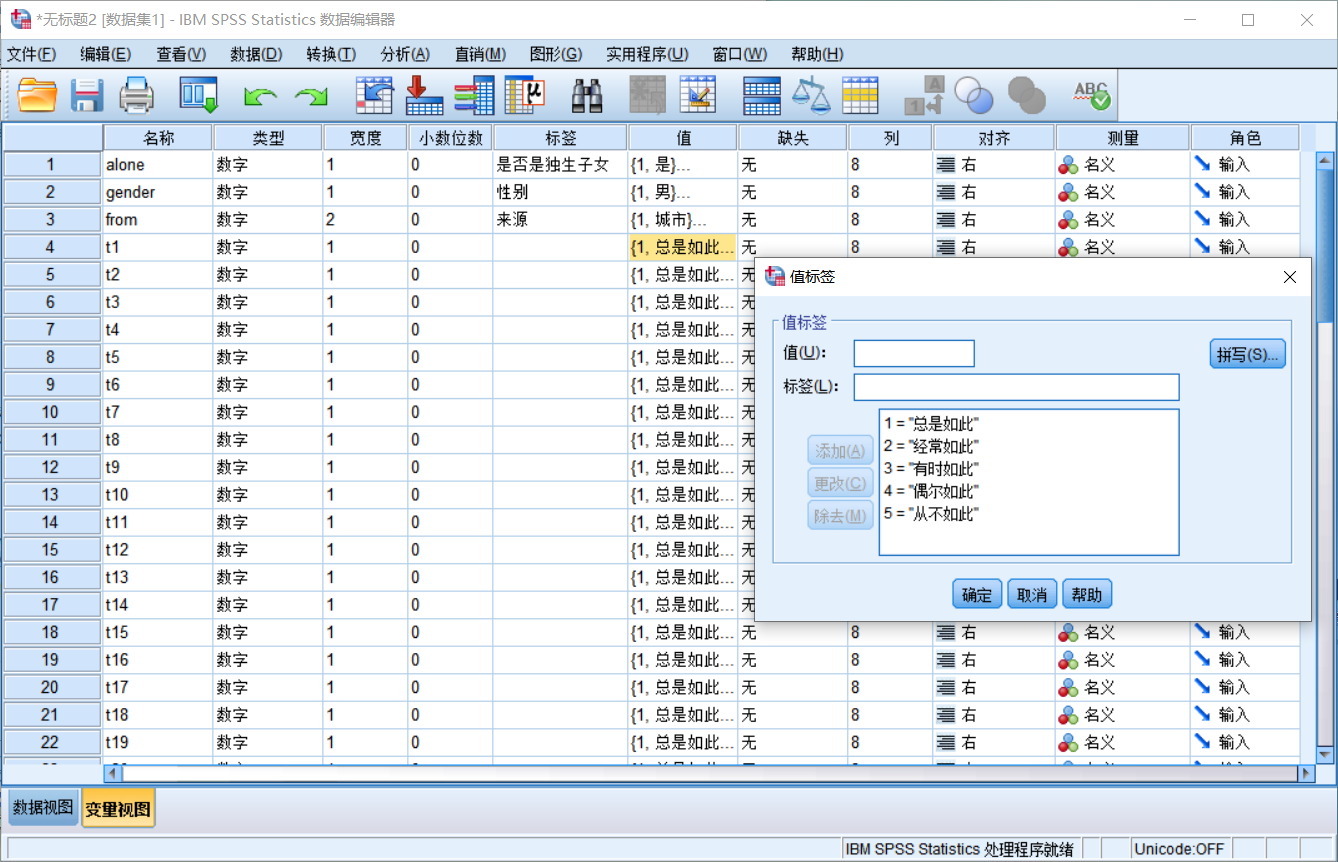1338x862 pixels.
Task: Click the horizontal scrollbar right arrow
Action: (1306, 773)
